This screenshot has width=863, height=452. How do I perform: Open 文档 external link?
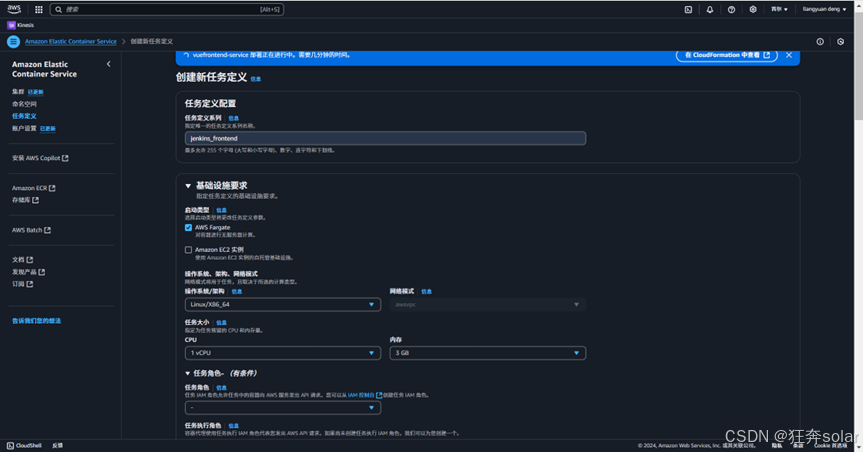pos(23,259)
